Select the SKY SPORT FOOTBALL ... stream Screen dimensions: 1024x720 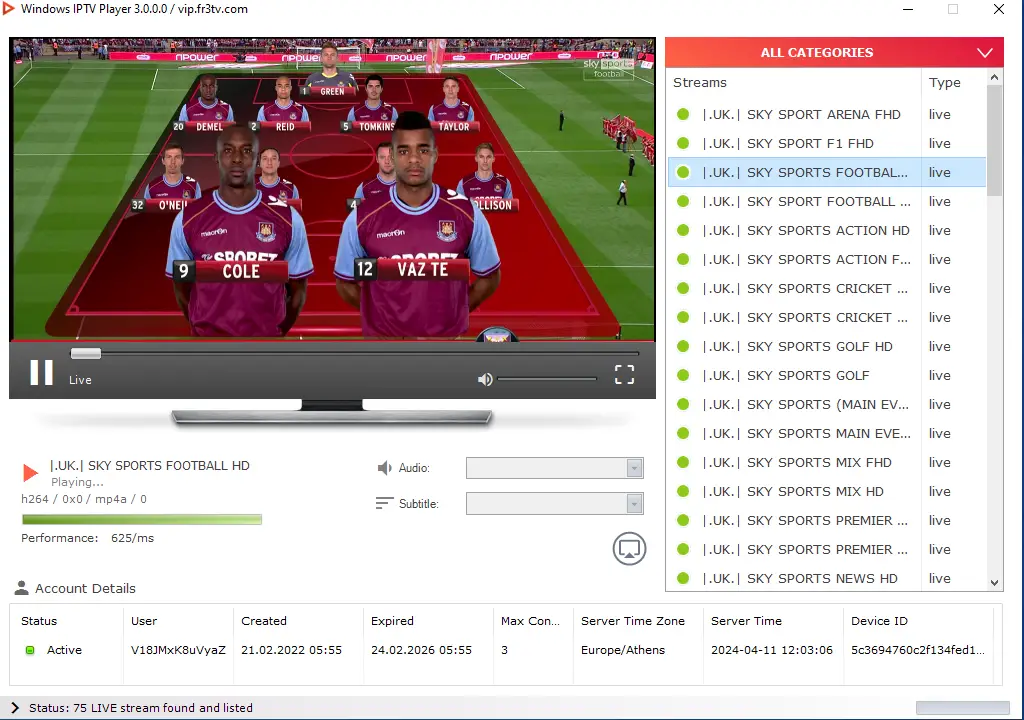827,201
